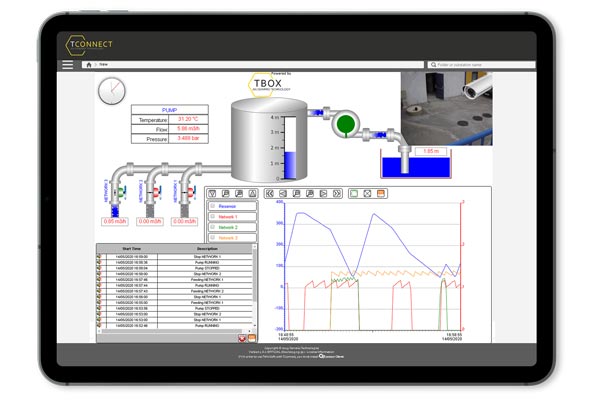Jump to last chart period

tap(337, 194)
